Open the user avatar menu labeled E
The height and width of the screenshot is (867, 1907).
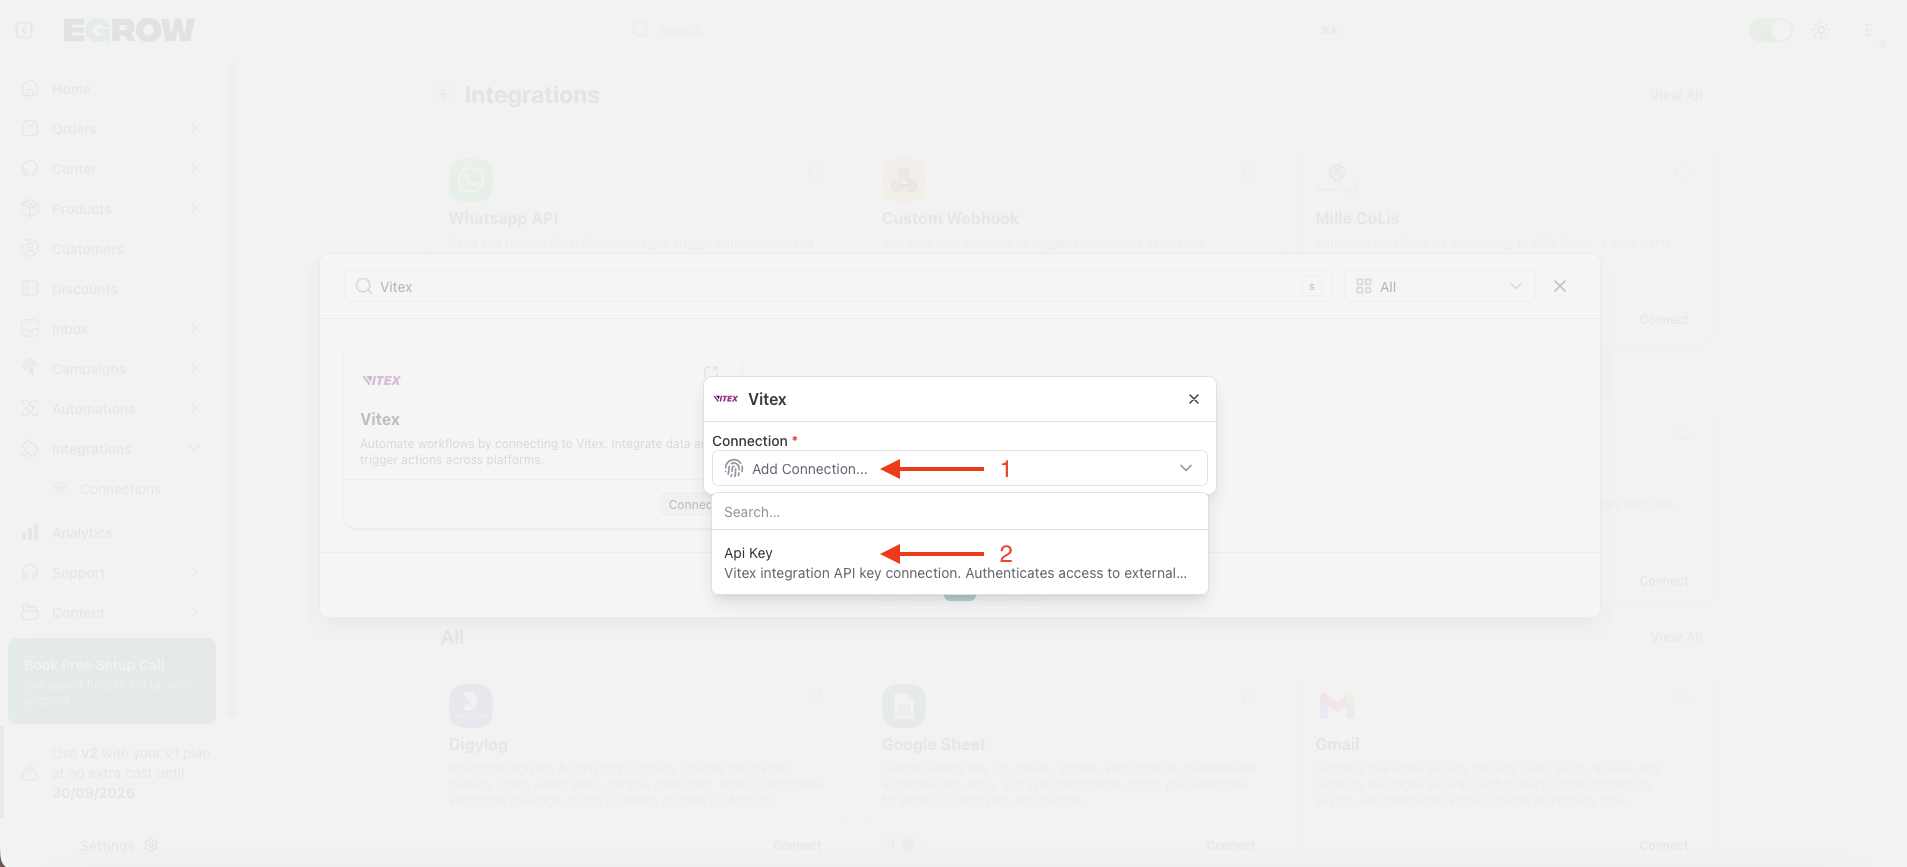1868,30
